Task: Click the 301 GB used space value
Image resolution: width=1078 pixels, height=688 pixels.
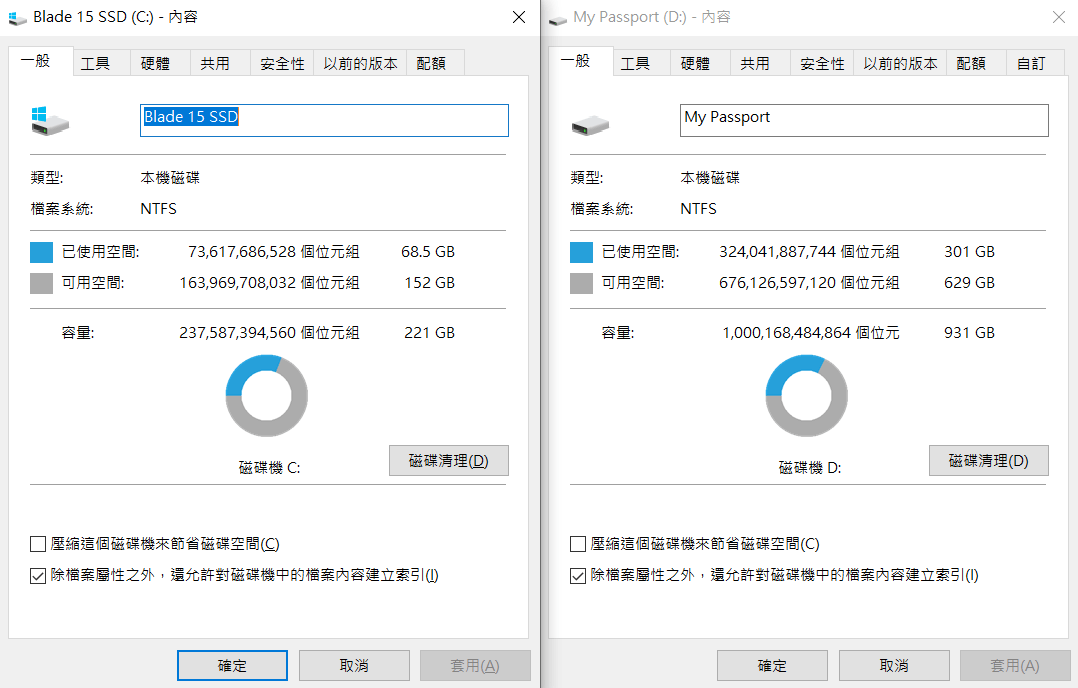Action: (969, 252)
